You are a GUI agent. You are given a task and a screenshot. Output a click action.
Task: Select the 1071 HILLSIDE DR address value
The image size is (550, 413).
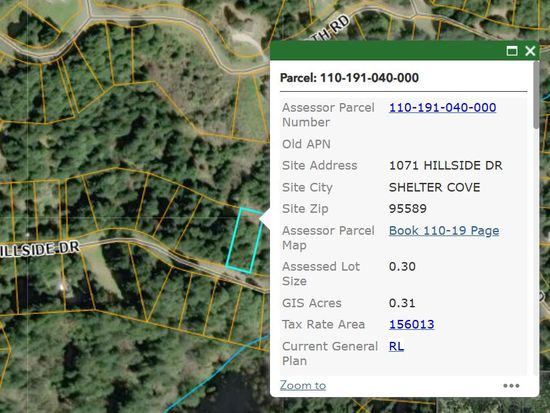(x=445, y=165)
